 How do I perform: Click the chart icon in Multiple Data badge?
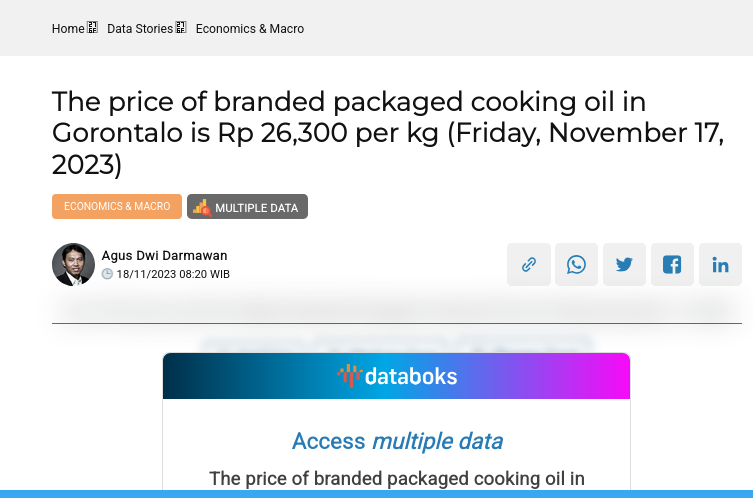(201, 207)
